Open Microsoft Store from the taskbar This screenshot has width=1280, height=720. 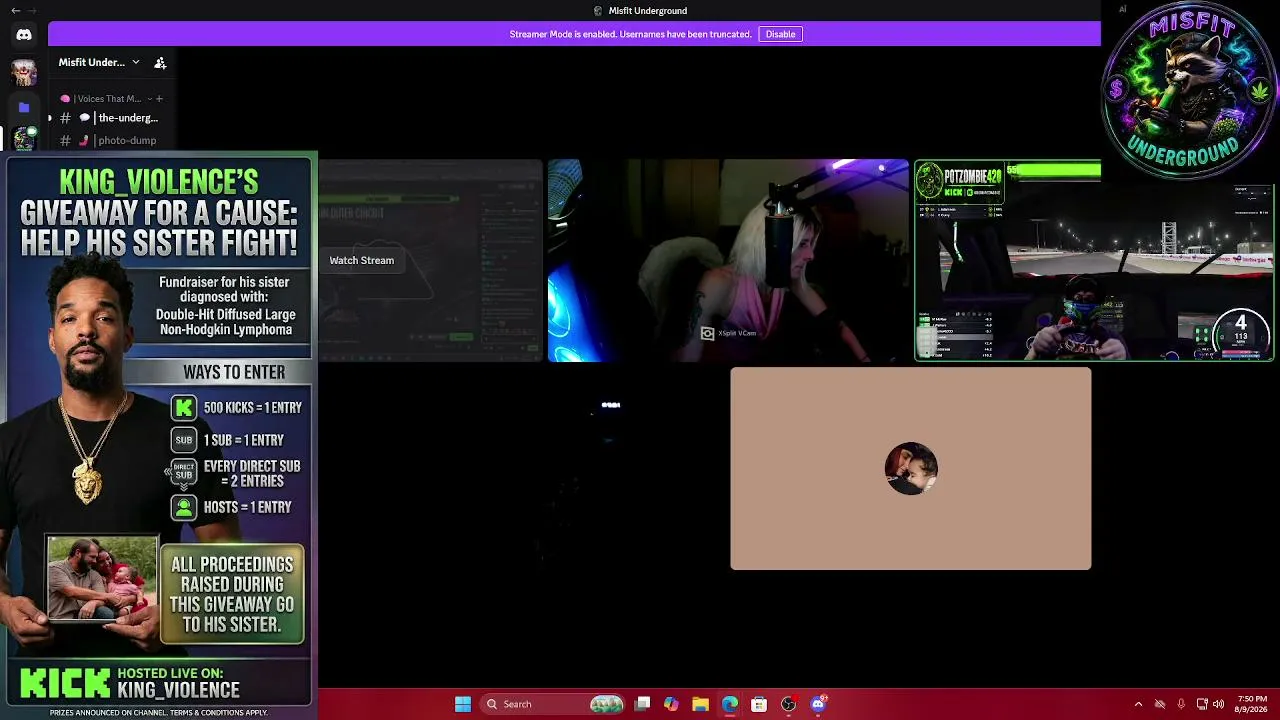pyautogui.click(x=759, y=704)
